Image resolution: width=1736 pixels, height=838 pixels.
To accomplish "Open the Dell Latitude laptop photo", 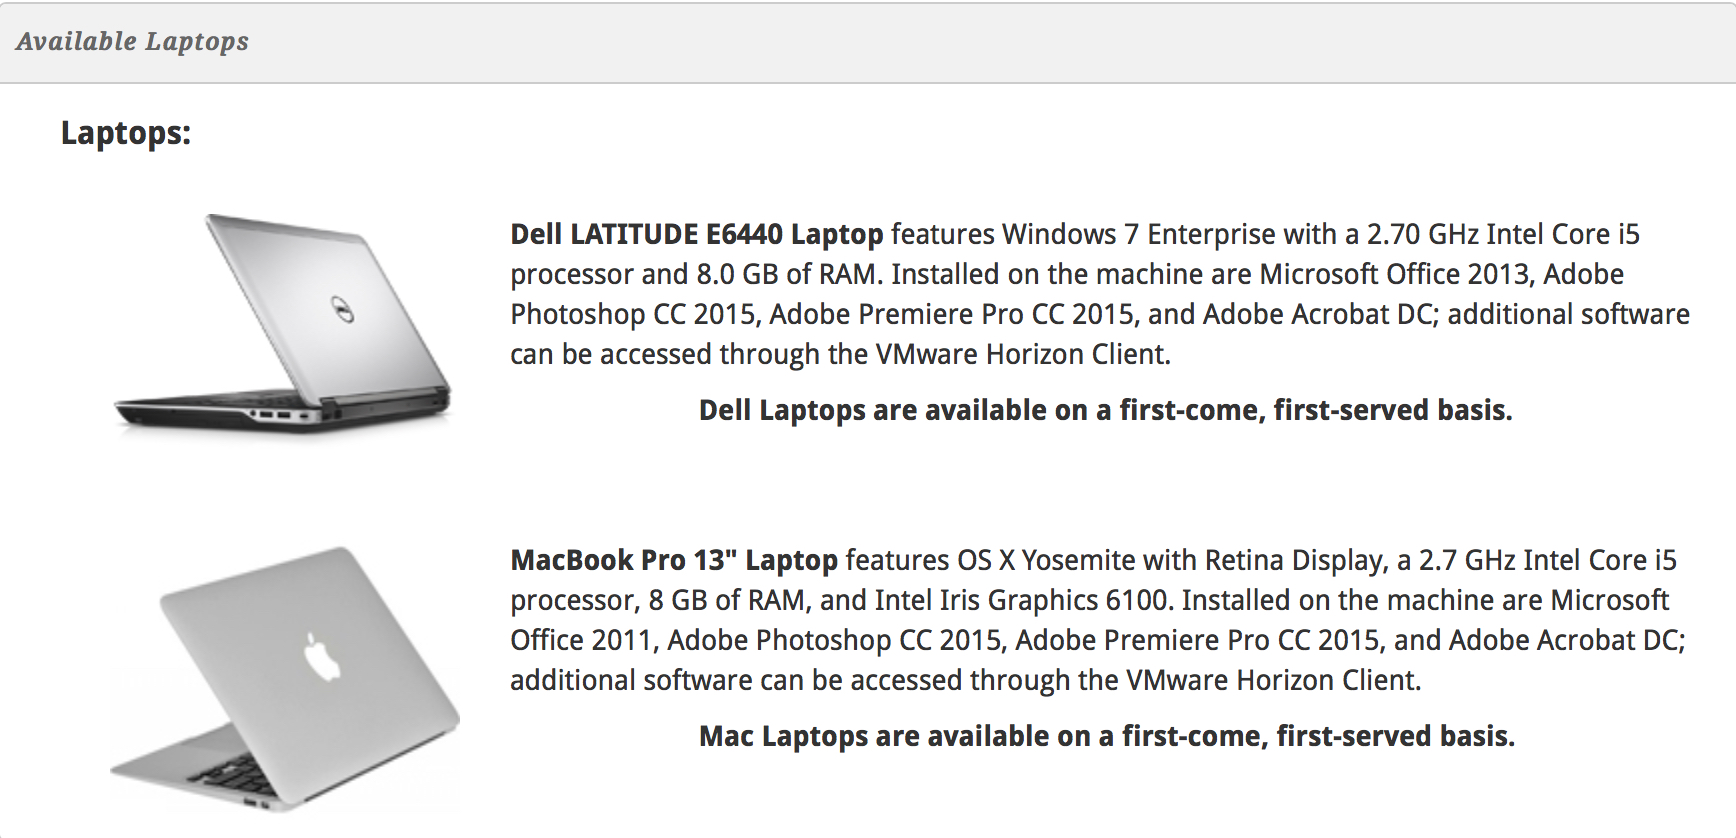I will [283, 322].
